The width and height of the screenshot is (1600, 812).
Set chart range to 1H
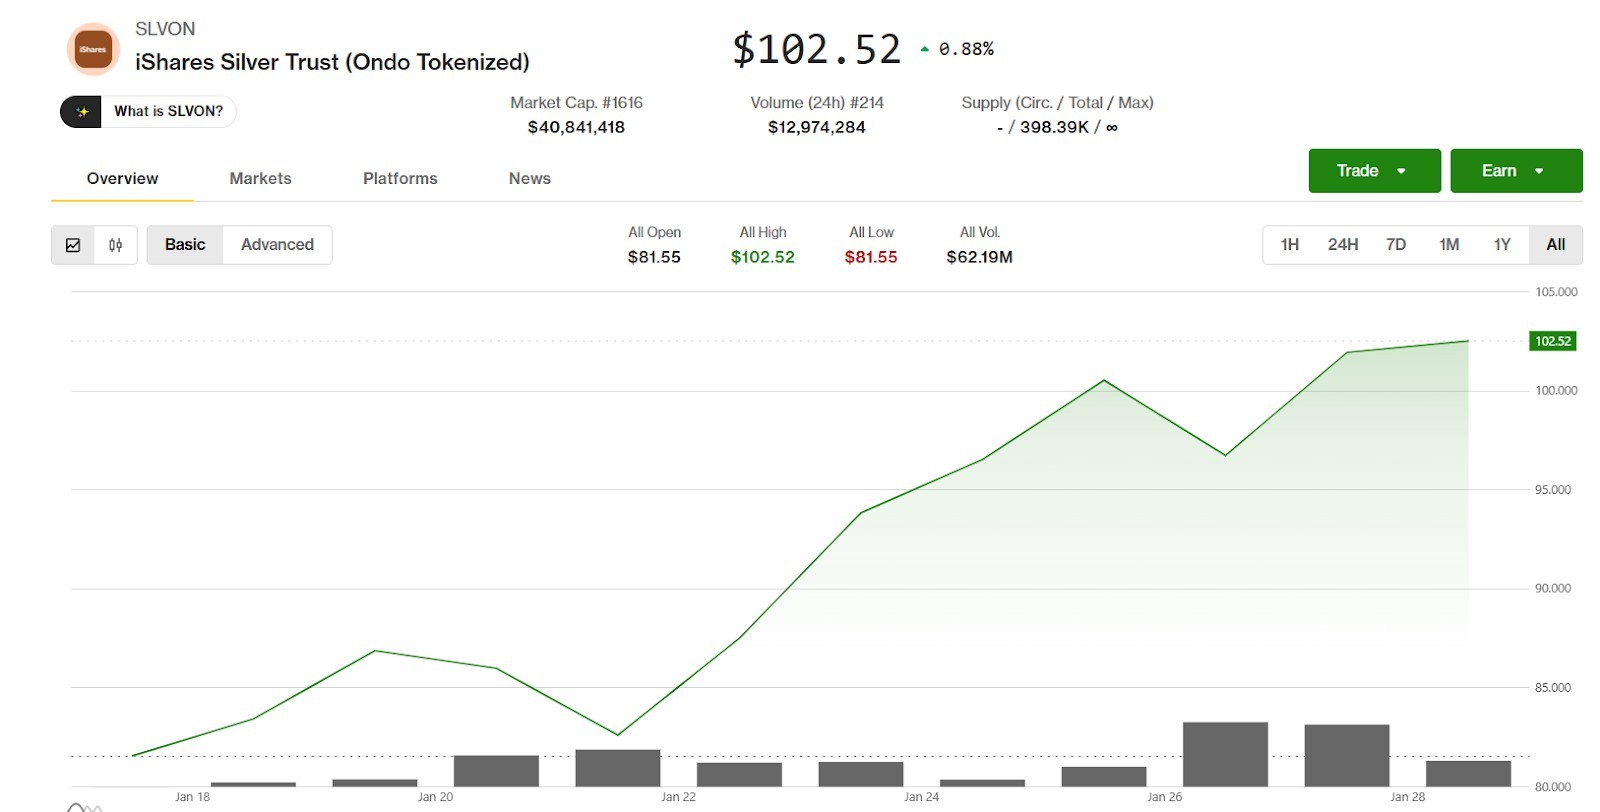(x=1290, y=245)
